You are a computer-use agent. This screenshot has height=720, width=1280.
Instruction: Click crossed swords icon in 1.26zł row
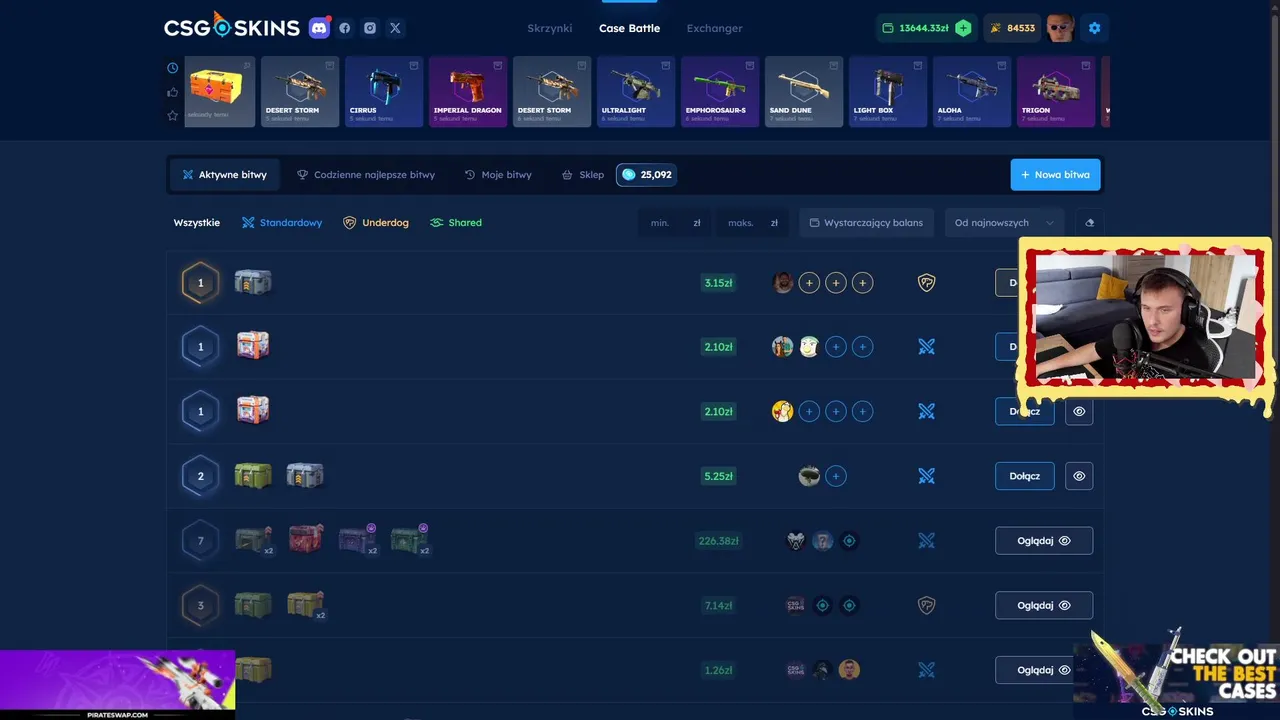926,670
